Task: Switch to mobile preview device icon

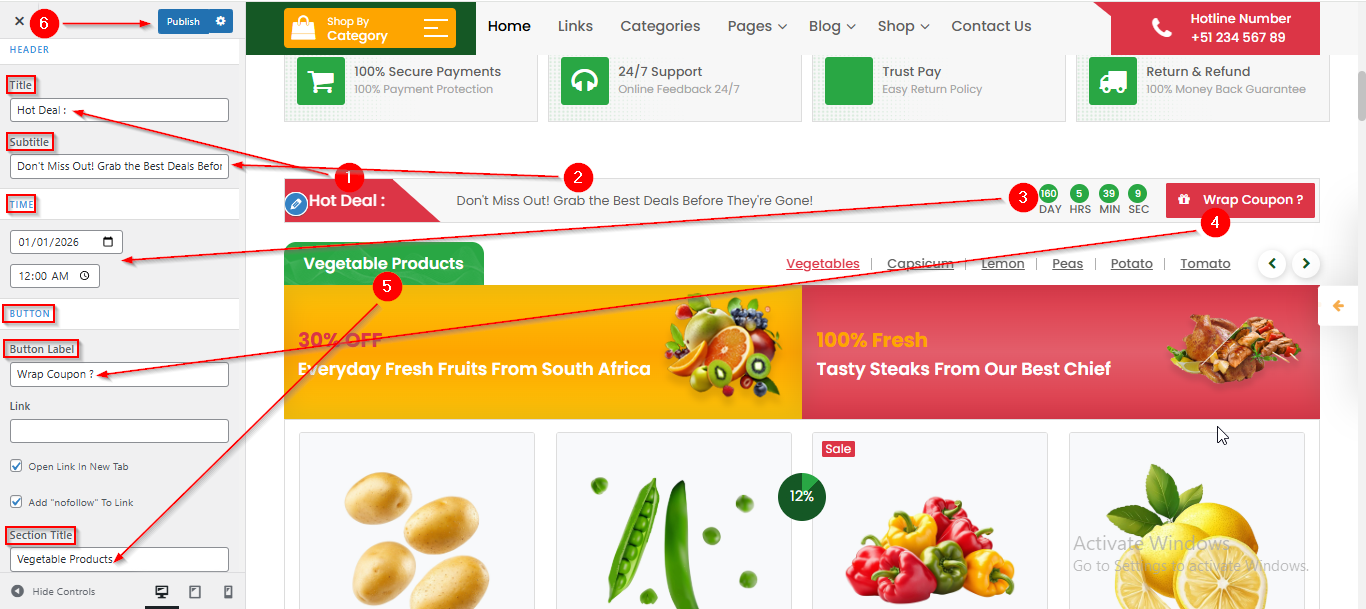Action: tap(228, 592)
